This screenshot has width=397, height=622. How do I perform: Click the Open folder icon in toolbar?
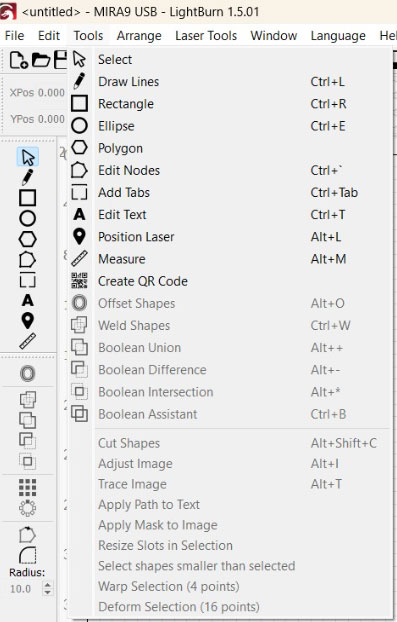pyautogui.click(x=40, y=60)
